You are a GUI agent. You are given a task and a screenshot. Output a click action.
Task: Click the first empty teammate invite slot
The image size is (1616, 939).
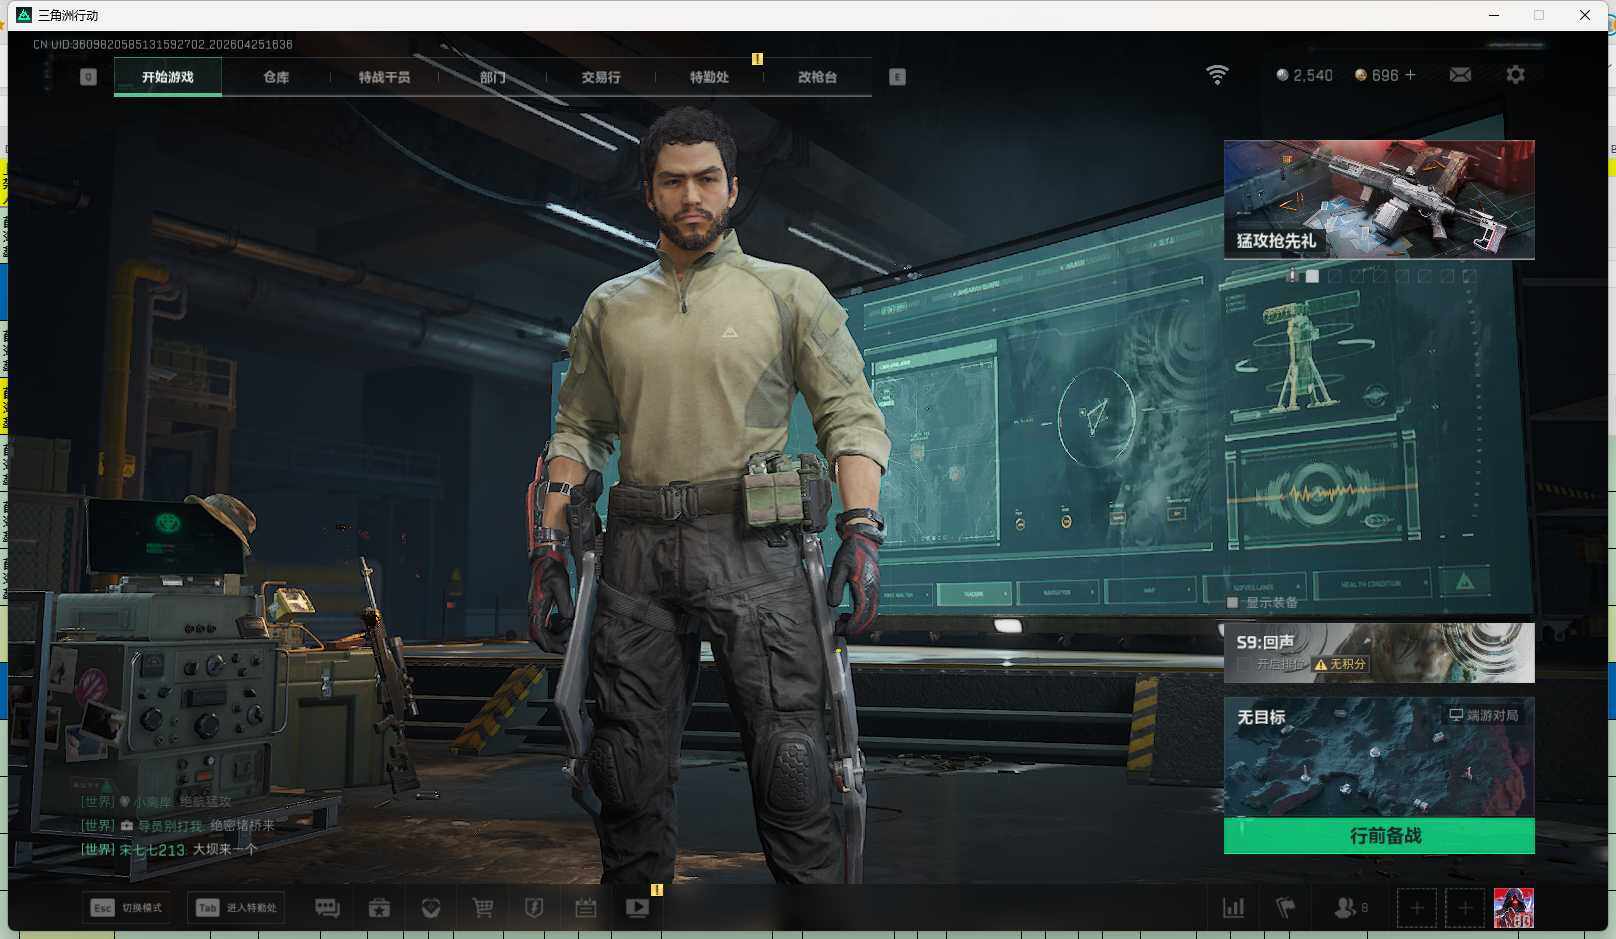click(x=1416, y=908)
